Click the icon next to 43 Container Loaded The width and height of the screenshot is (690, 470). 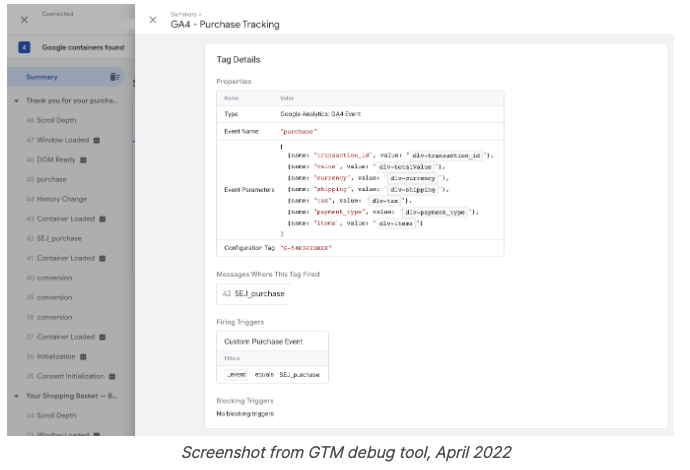[x=103, y=219]
